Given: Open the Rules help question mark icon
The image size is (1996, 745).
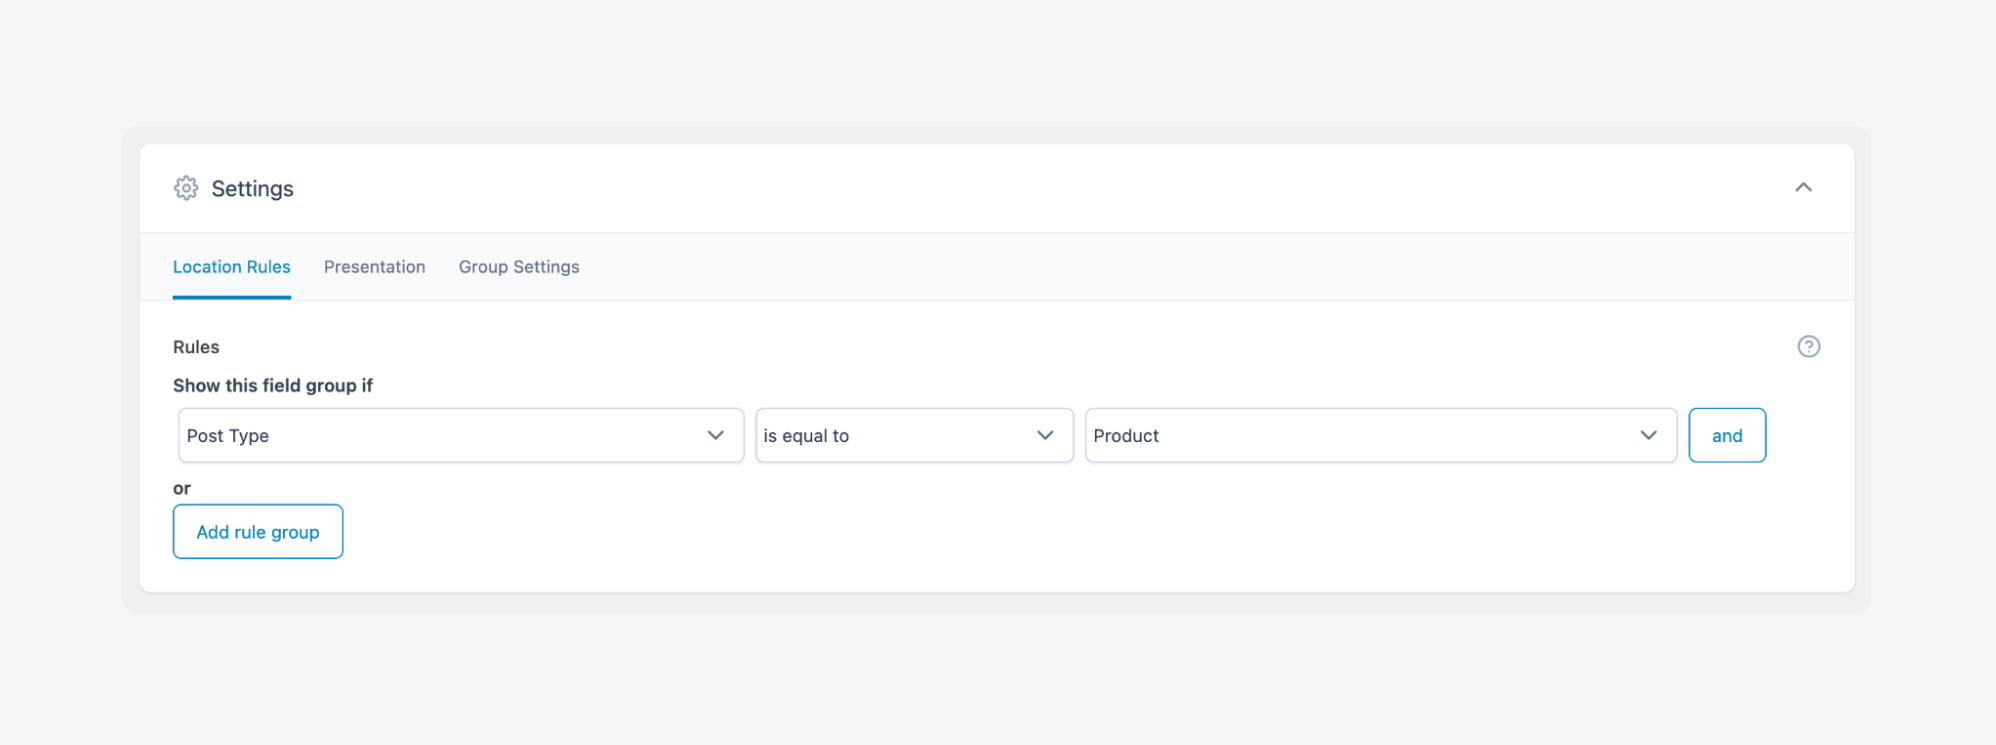Looking at the screenshot, I should click(x=1808, y=347).
